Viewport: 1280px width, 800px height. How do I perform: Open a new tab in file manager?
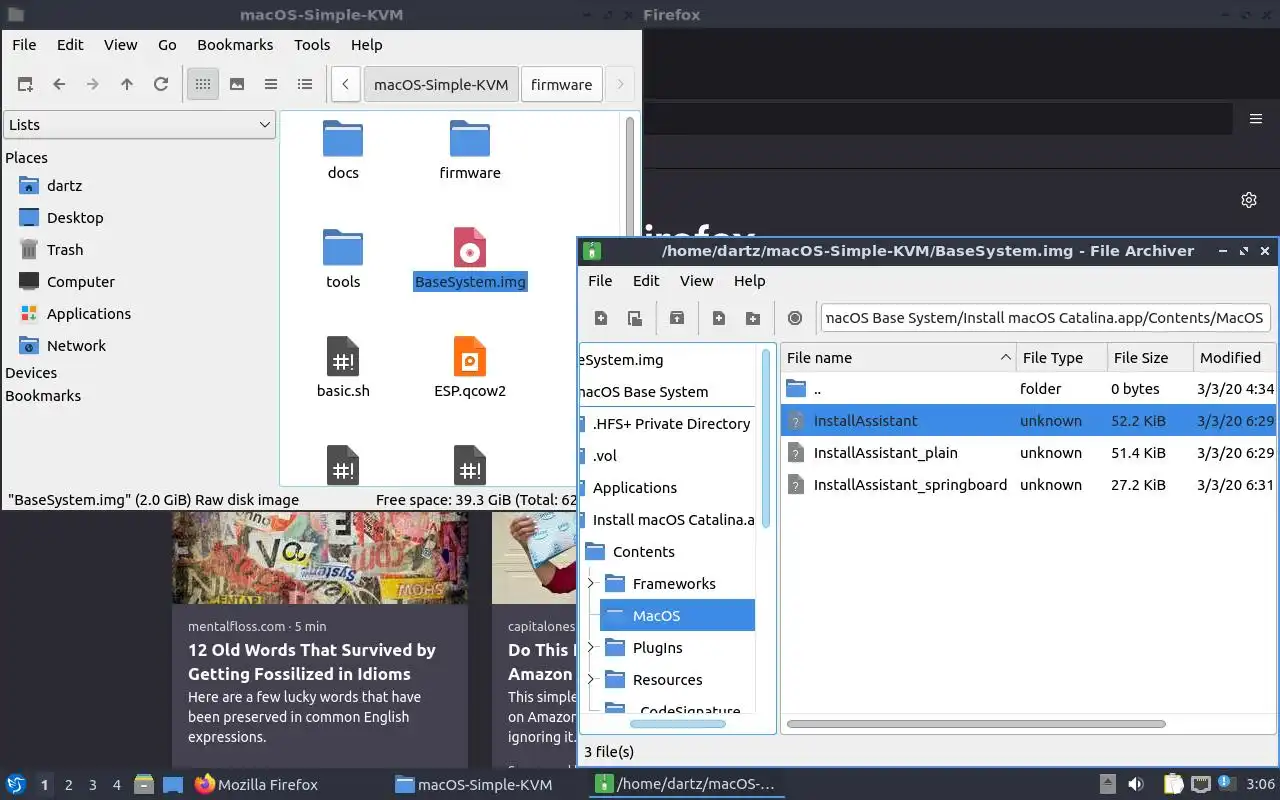(x=25, y=85)
